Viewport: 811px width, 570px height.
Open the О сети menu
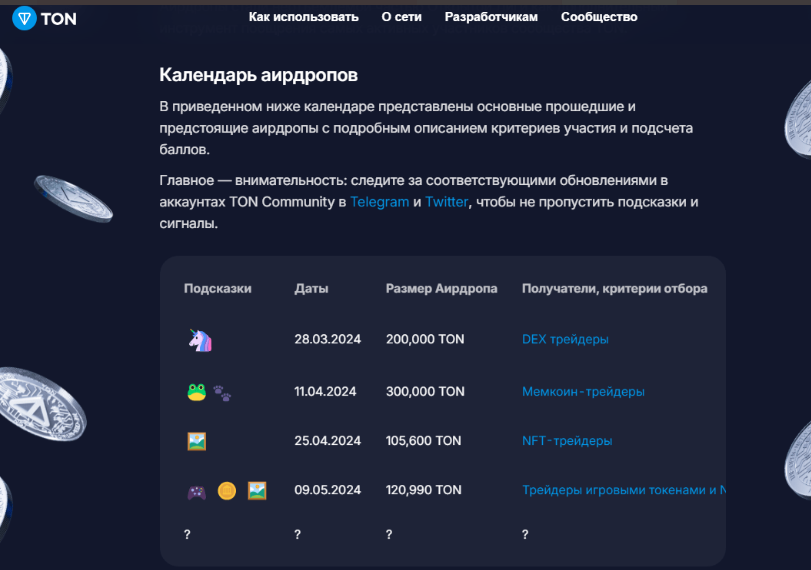401,17
